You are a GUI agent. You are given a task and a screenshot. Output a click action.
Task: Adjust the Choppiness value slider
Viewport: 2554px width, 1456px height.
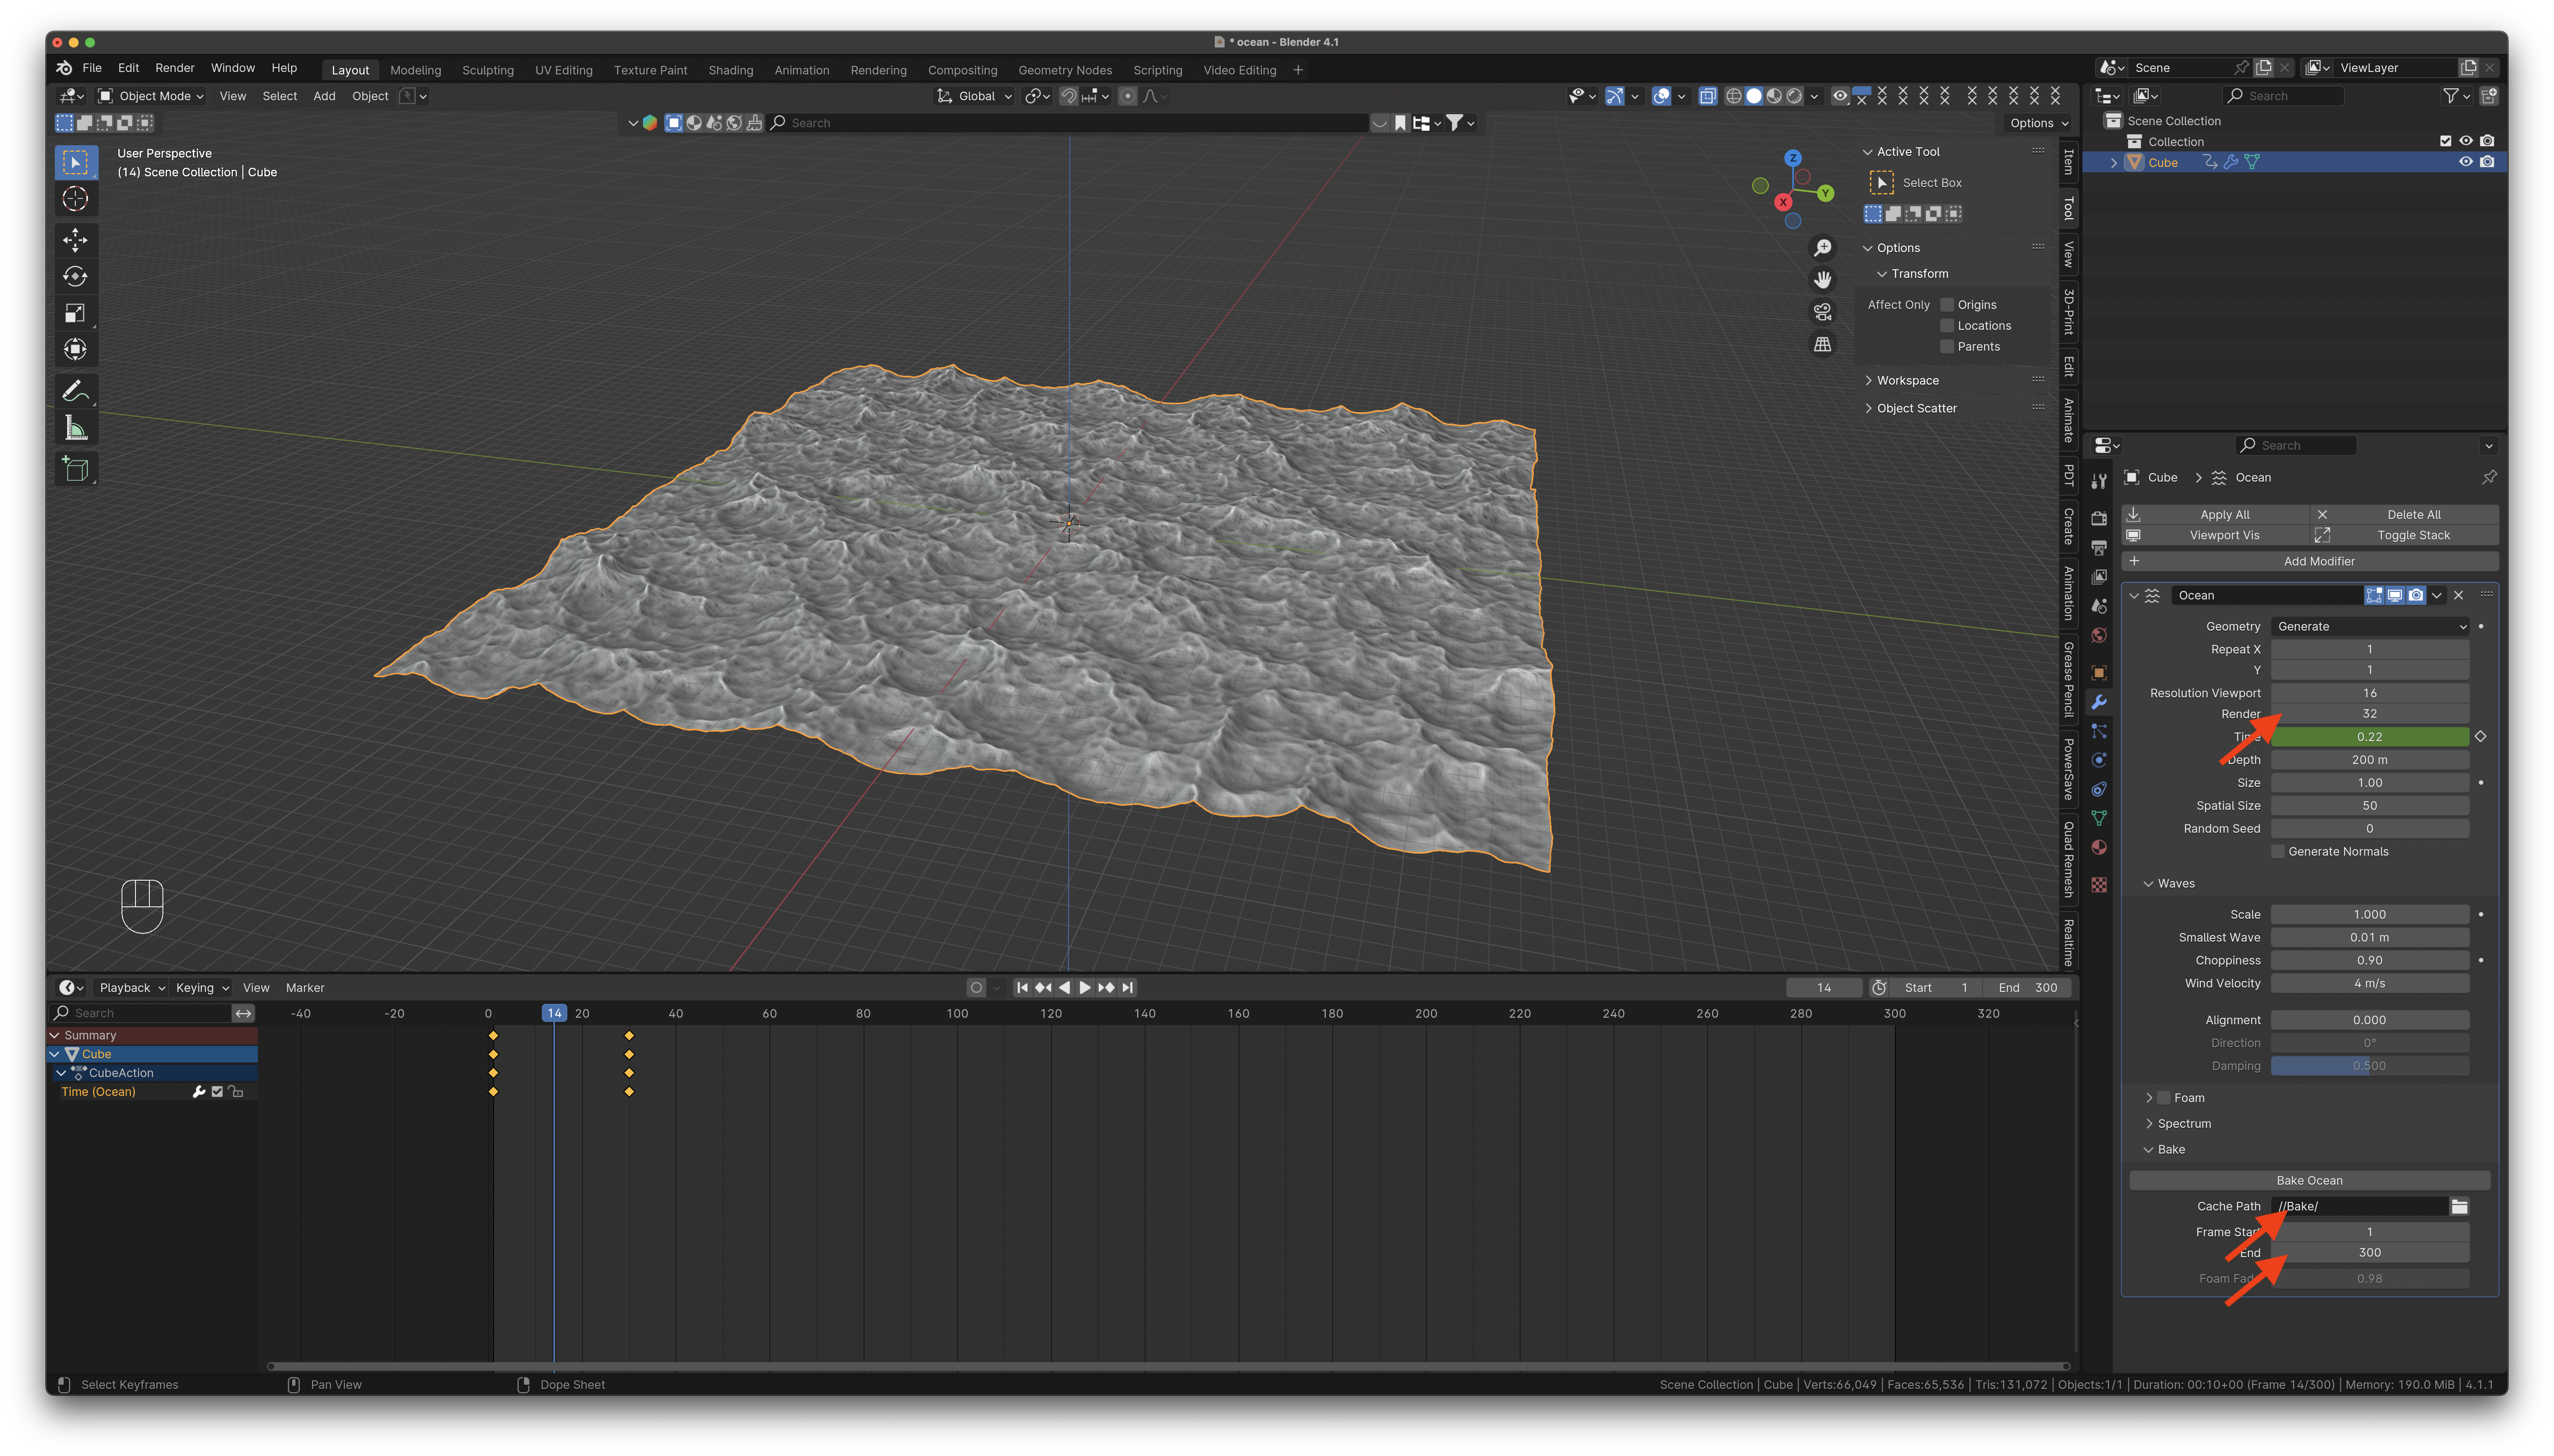[x=2369, y=961]
